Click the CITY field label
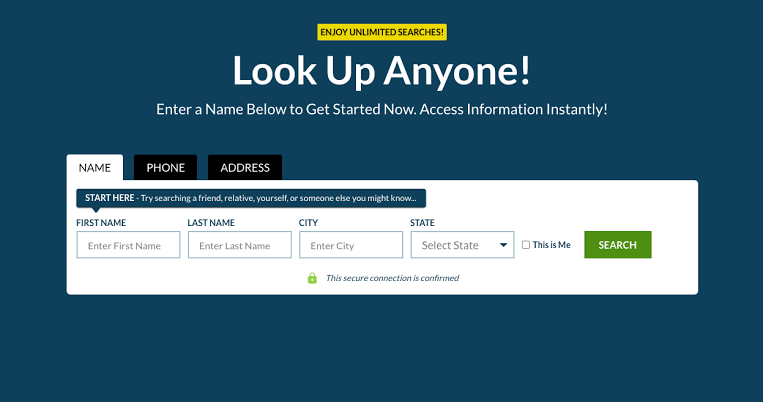763x402 pixels. point(309,223)
